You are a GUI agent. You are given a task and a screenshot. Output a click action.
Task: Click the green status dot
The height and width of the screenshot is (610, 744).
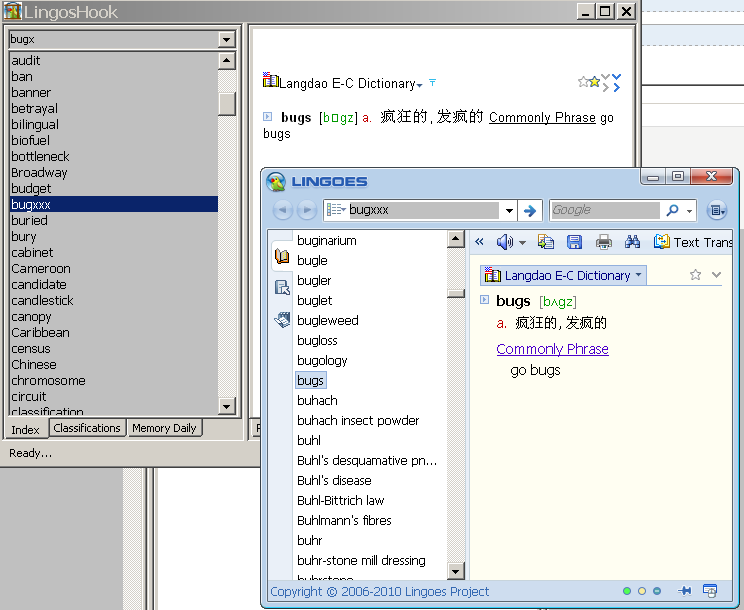(627, 591)
